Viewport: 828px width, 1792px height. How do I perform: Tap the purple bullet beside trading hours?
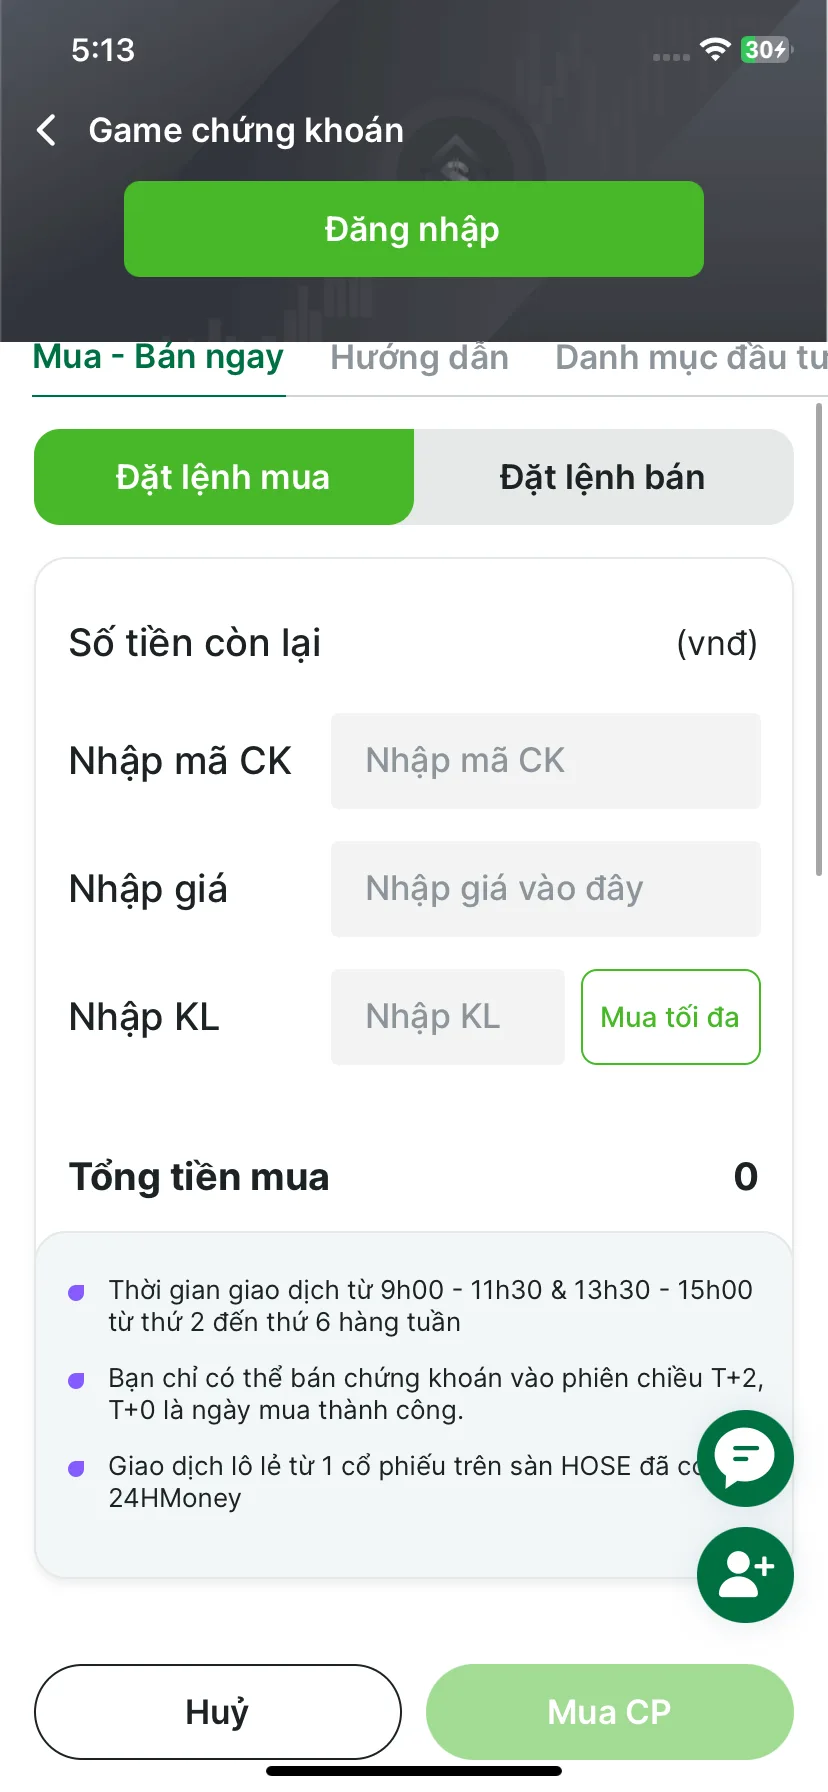tap(76, 1292)
